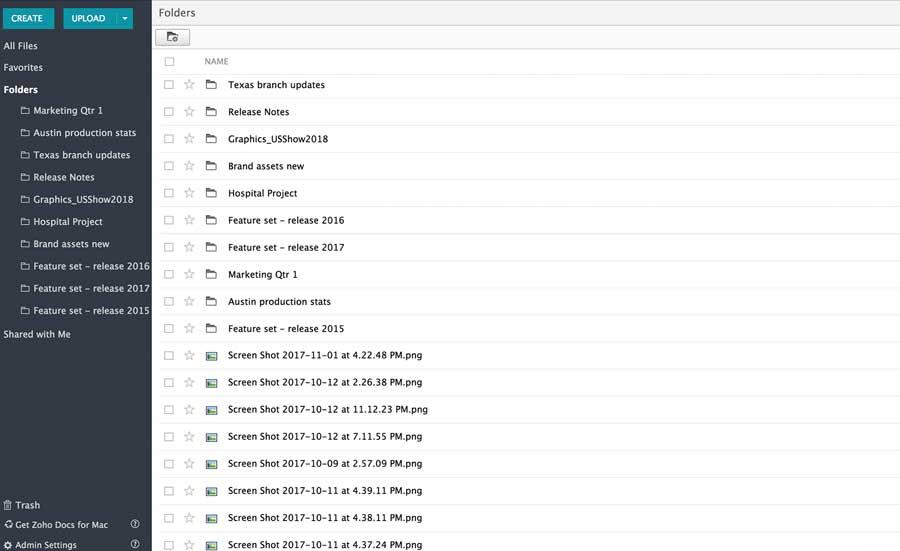
Task: Click the new folder toolbar icon
Action: (x=172, y=37)
